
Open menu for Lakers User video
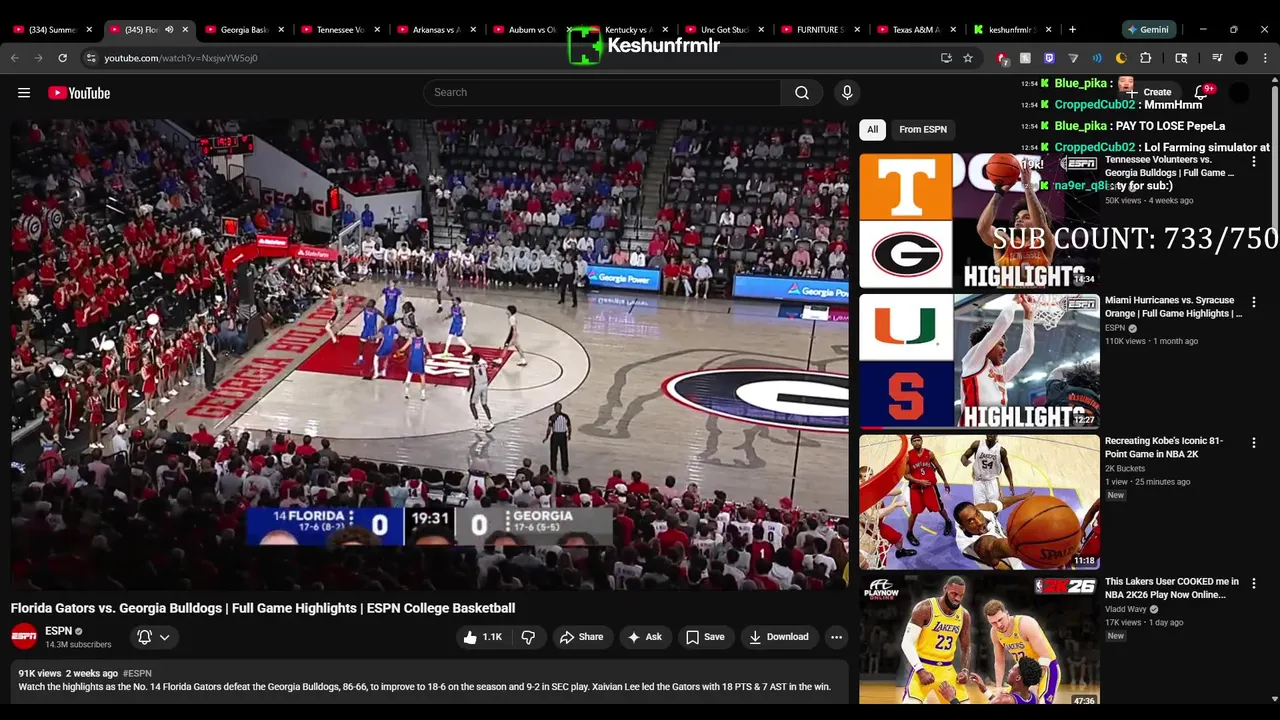tap(1254, 583)
